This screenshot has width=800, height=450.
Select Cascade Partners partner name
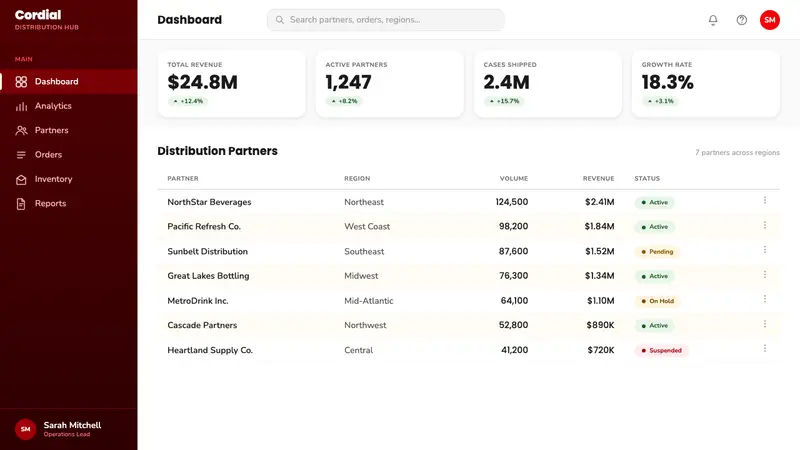(202, 326)
